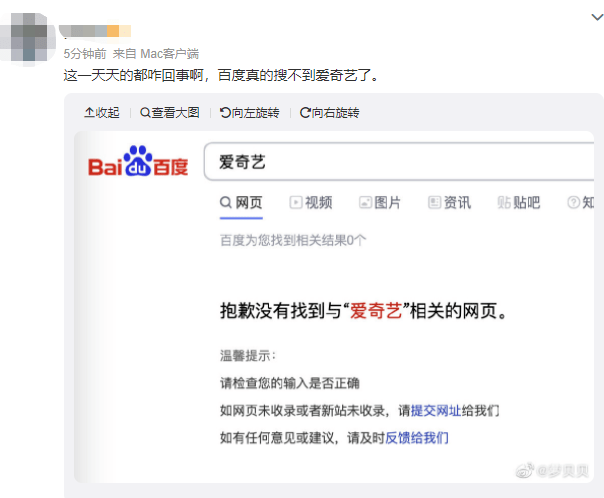The height and width of the screenshot is (498, 604).
Task: Click the blurred username
Action: coord(95,31)
